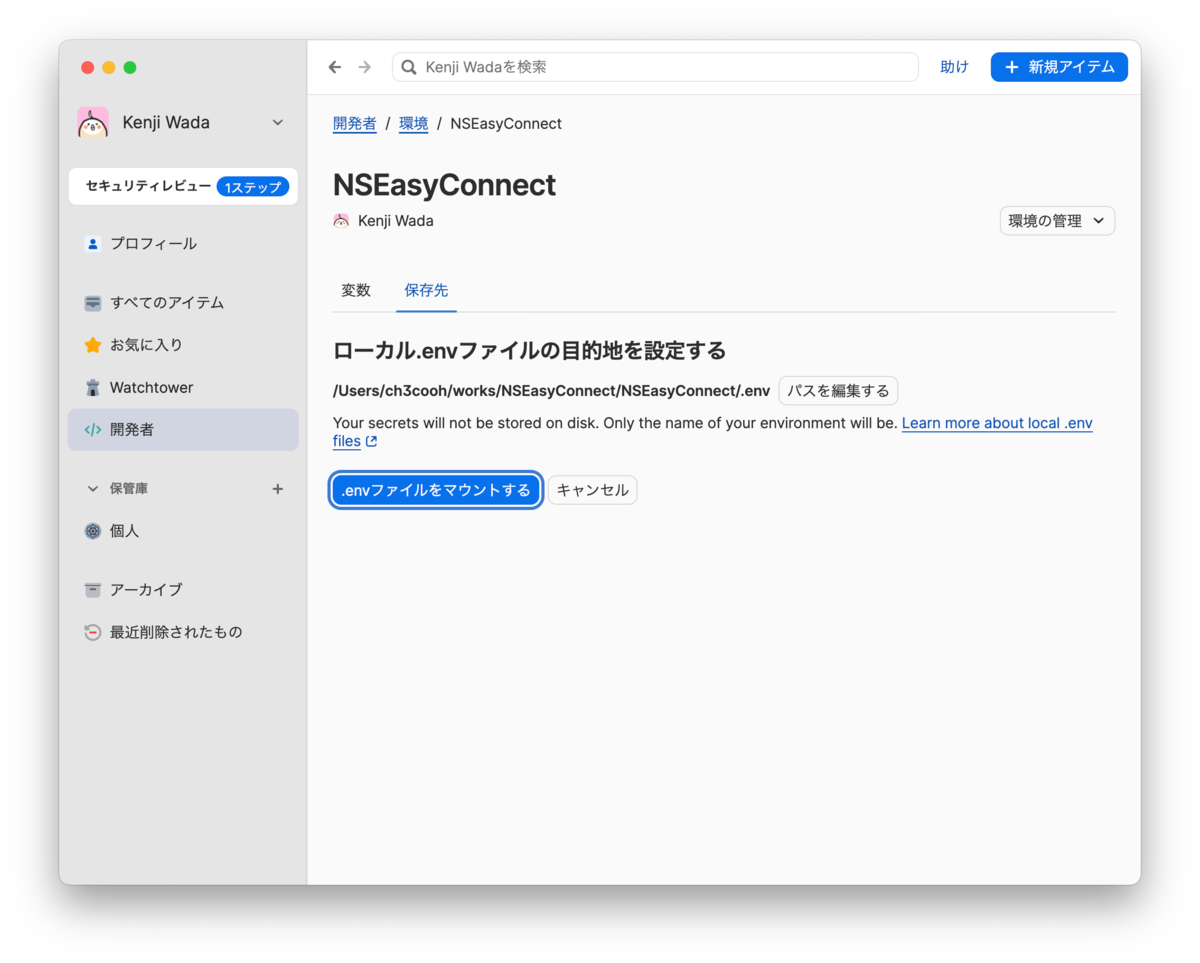Click the recently deleted icon
This screenshot has height=963, width=1200.
pos(93,632)
